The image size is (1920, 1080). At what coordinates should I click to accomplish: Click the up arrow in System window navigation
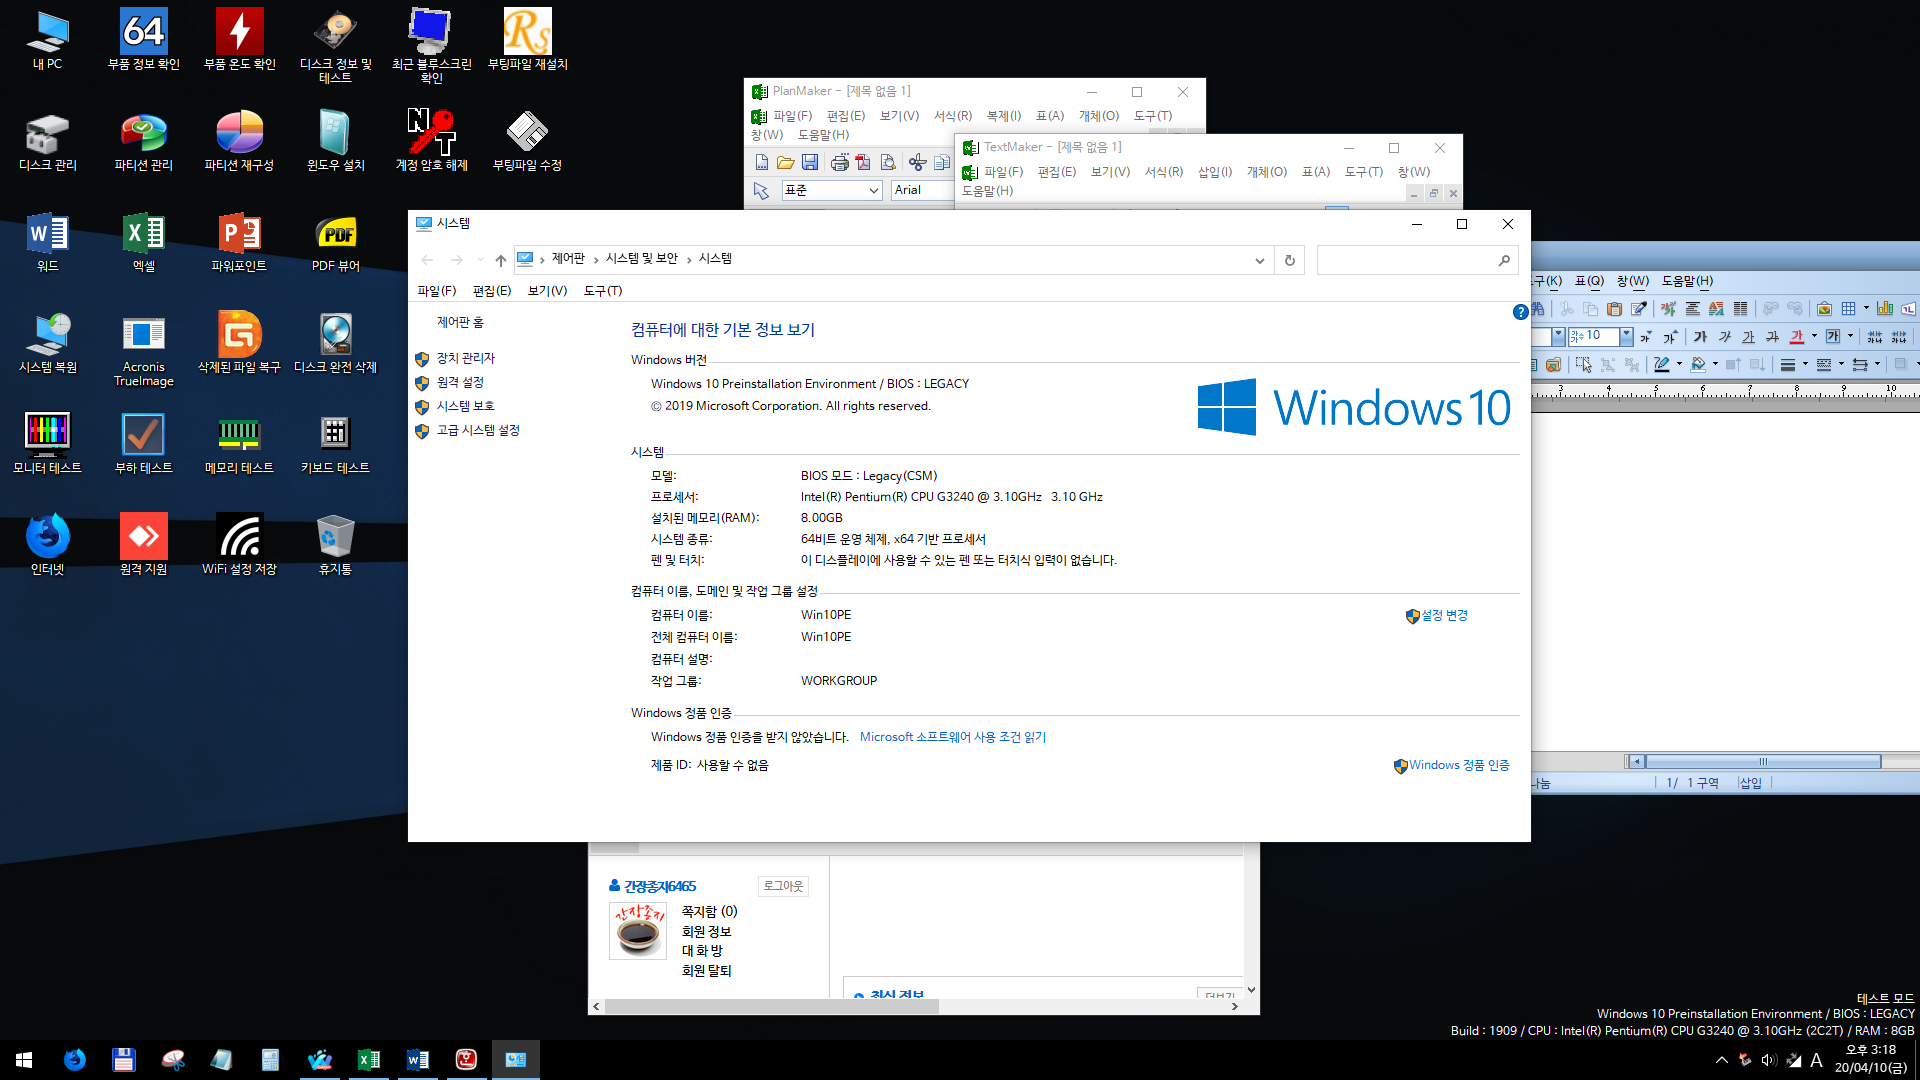pos(501,260)
